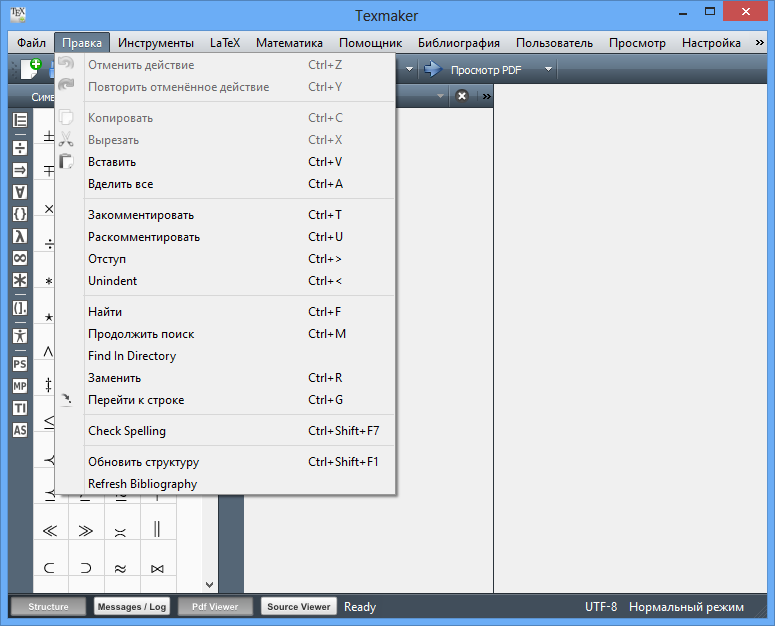
Task: Open the Пользователь menu
Action: 554,42
